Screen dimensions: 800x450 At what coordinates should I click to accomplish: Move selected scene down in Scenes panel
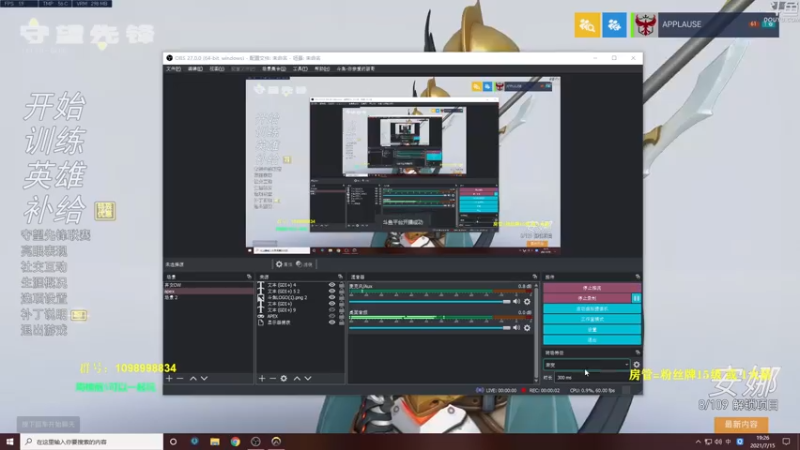click(x=204, y=379)
